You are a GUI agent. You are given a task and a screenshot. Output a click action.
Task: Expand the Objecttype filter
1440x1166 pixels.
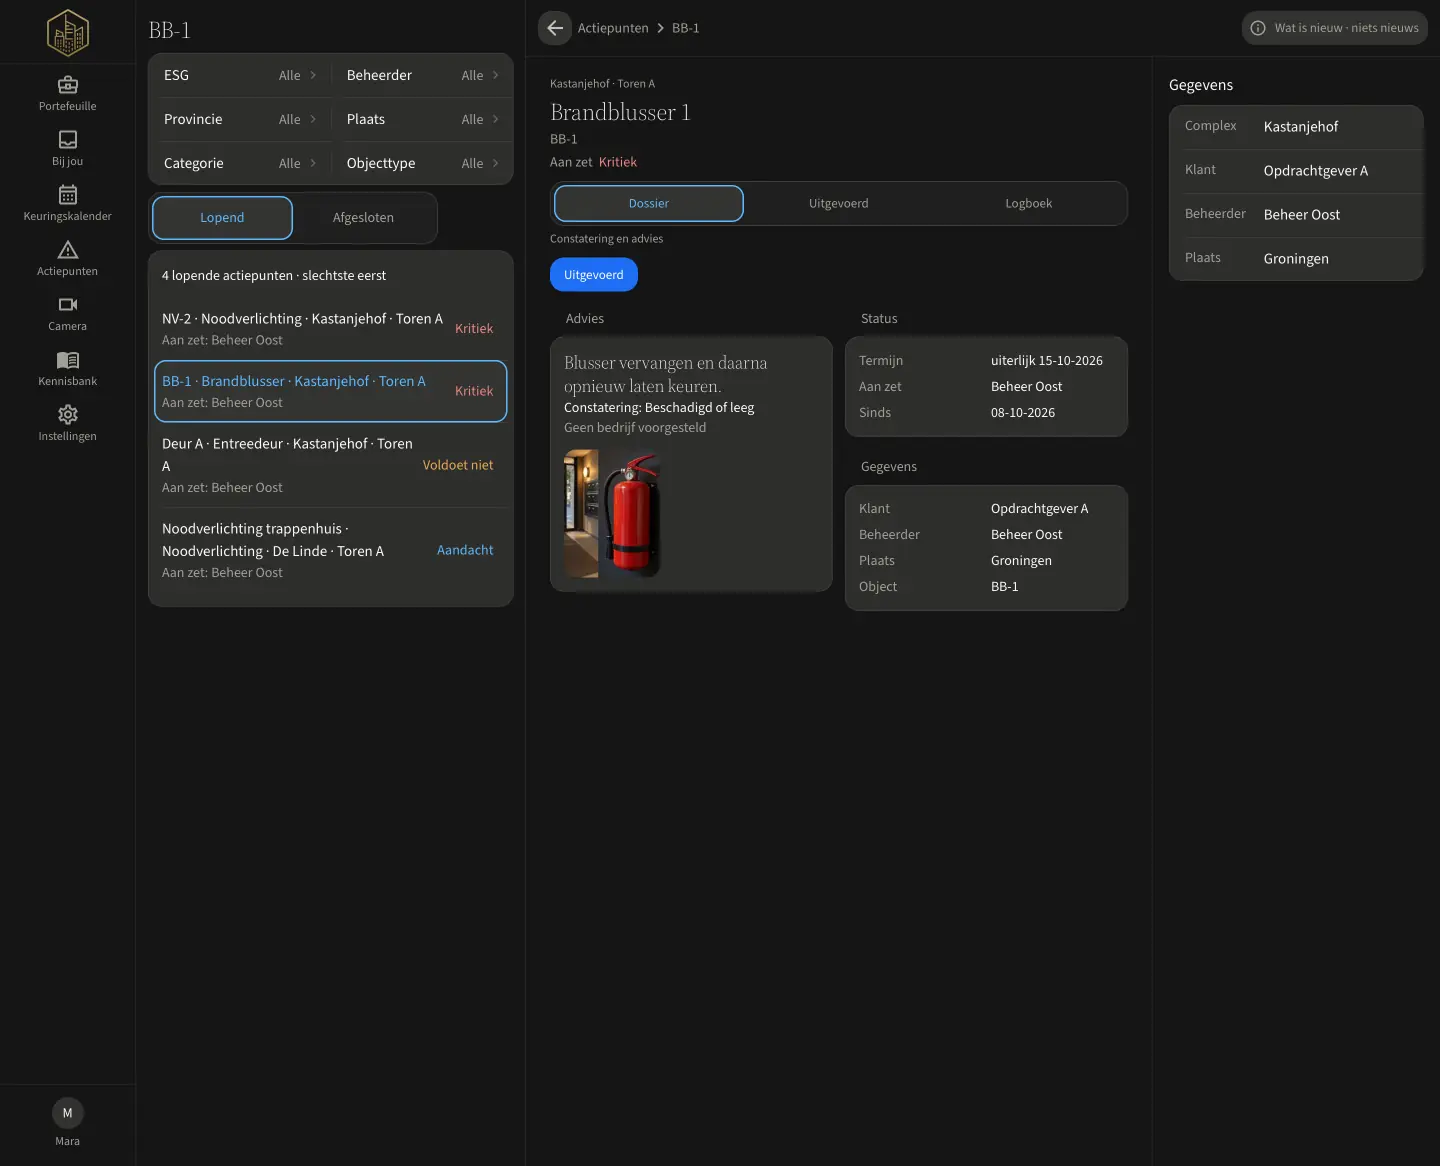tap(422, 163)
